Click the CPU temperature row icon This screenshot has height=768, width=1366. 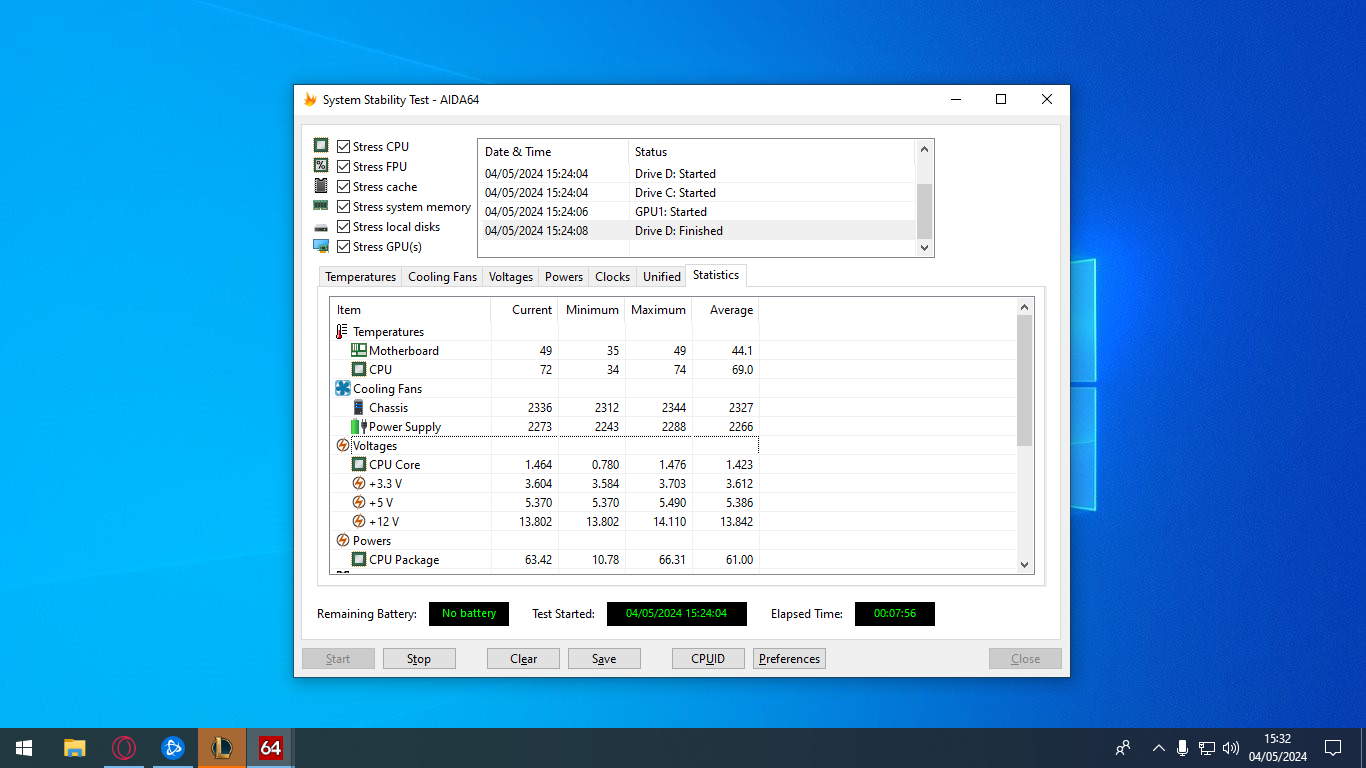pos(359,369)
